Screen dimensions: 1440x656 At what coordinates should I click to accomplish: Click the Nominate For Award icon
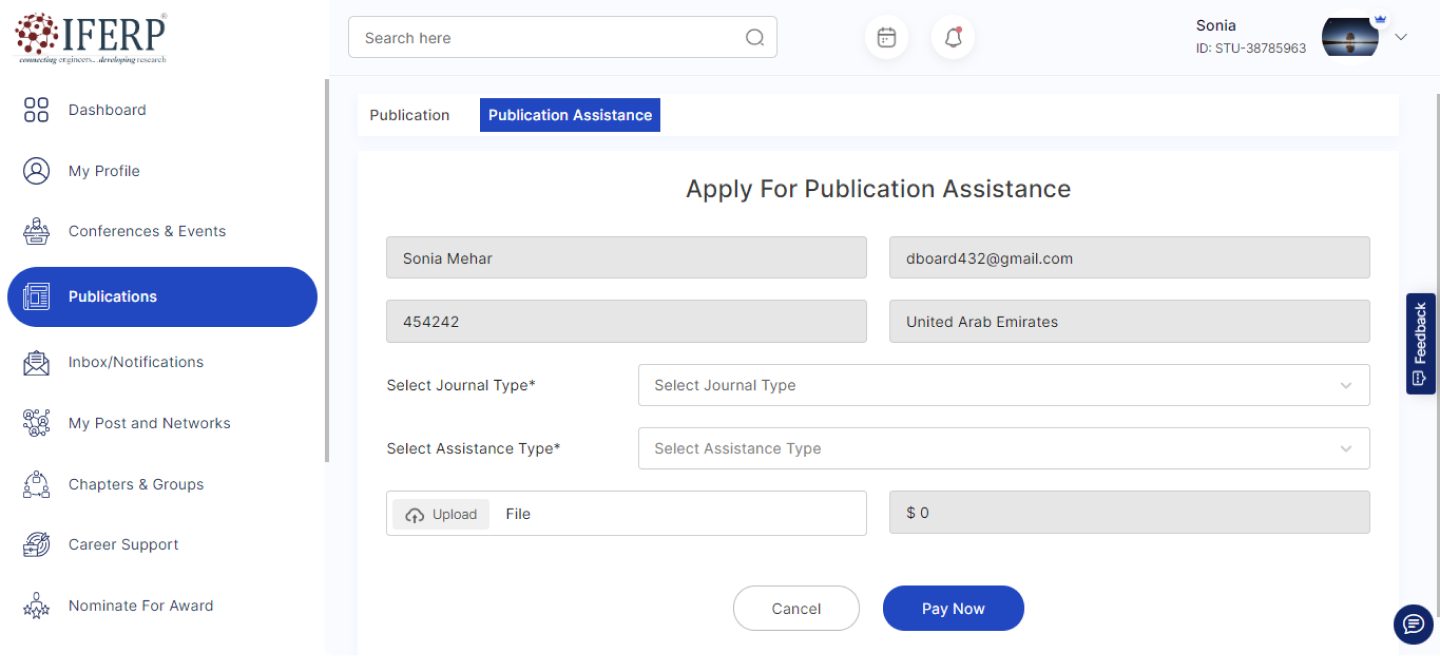36,606
